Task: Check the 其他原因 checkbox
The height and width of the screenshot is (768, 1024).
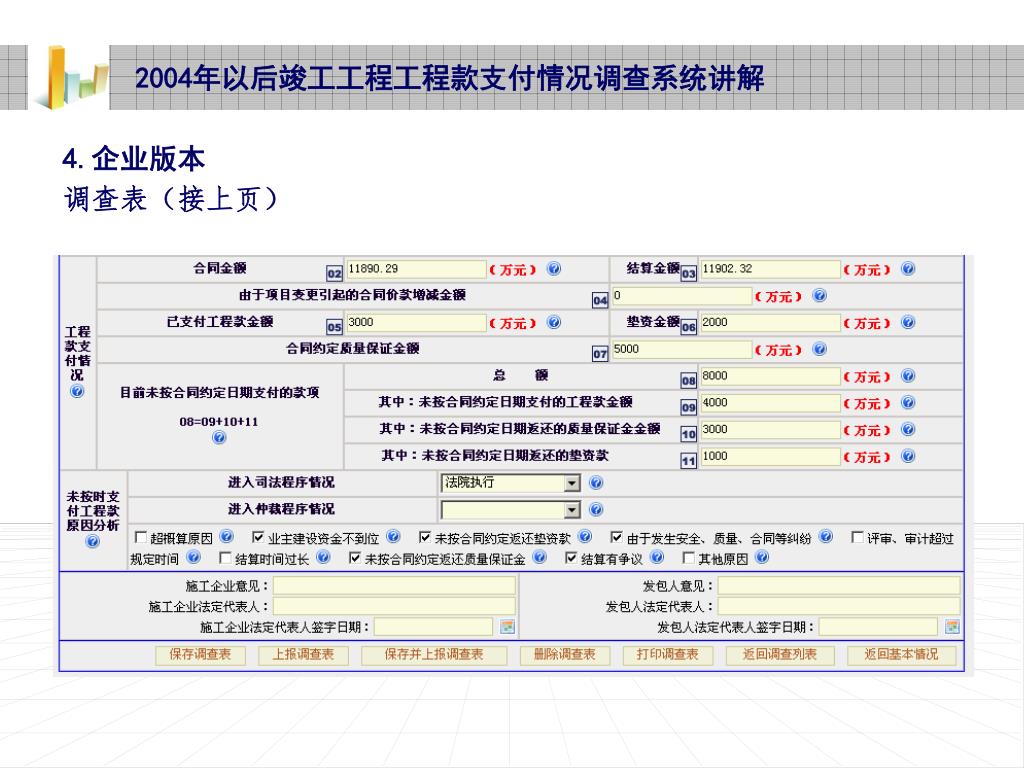Action: 688,558
